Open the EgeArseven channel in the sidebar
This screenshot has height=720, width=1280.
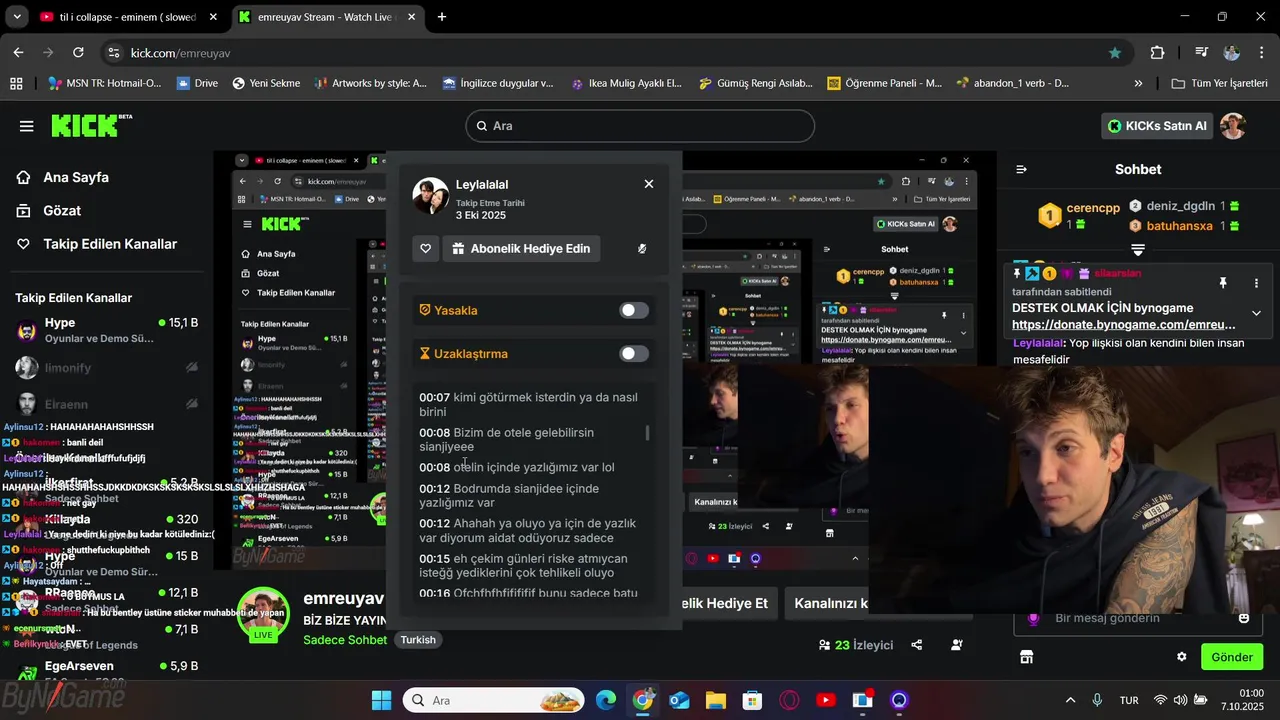(105, 668)
